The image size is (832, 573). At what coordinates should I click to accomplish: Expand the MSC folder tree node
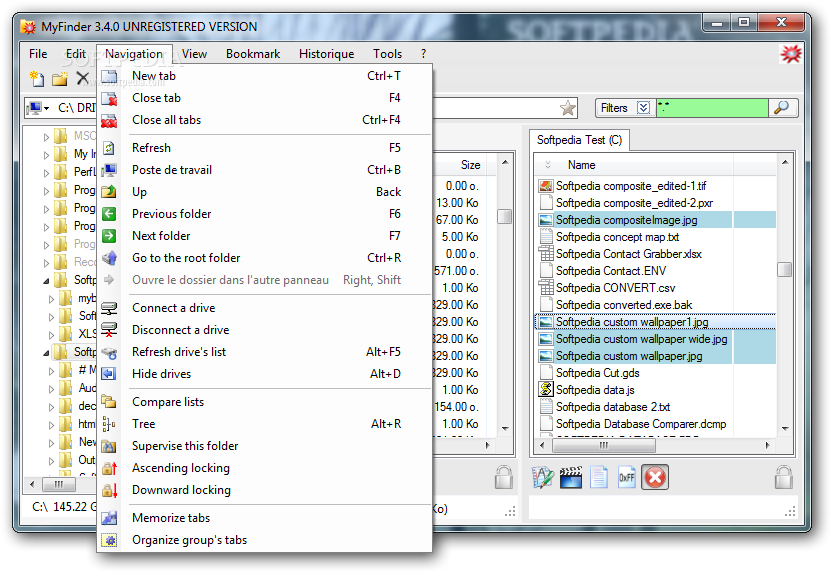coord(46,137)
